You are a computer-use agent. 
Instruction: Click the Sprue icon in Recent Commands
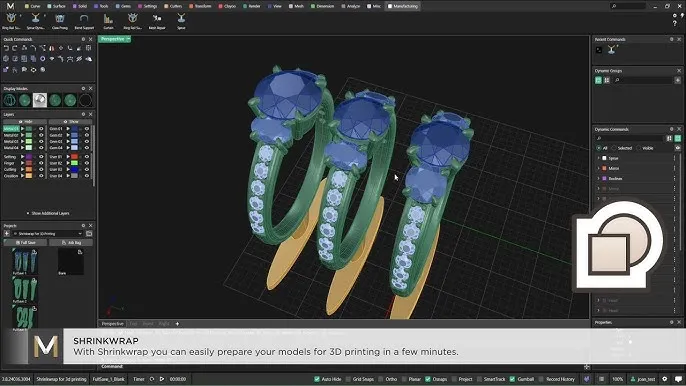click(611, 50)
